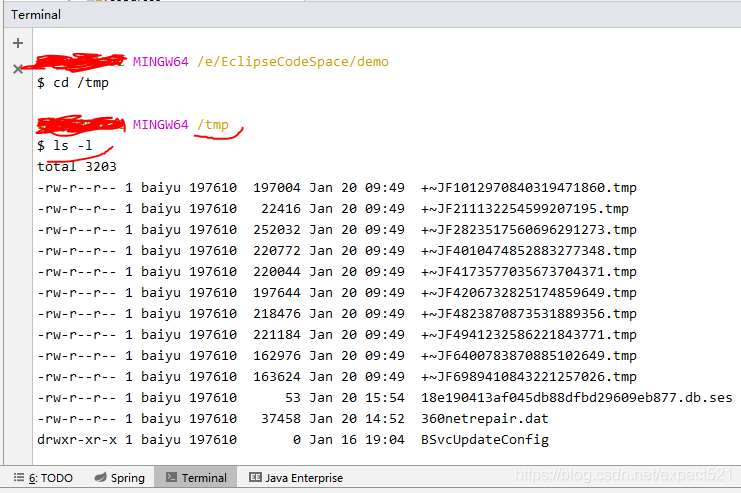Click the Spring leaf icon

[100, 477]
